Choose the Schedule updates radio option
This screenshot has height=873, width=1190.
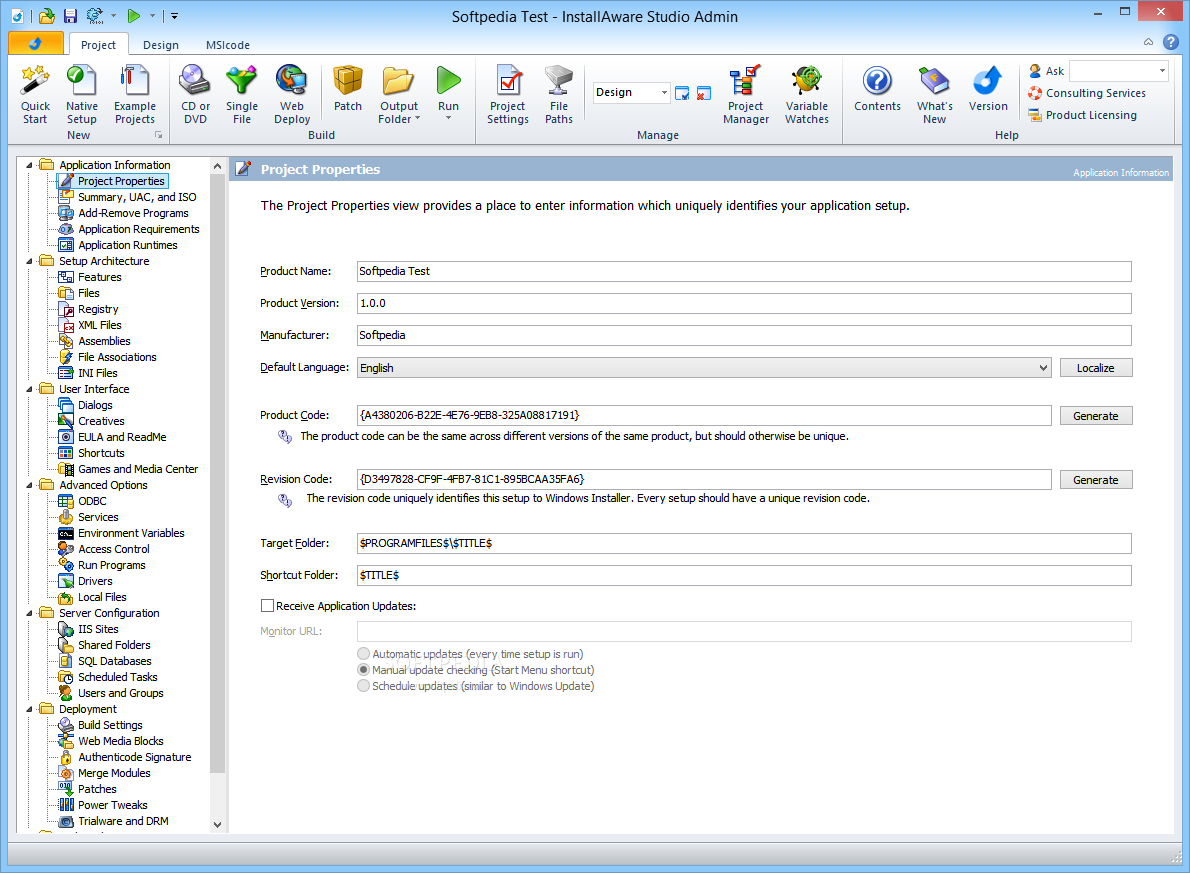click(x=364, y=685)
